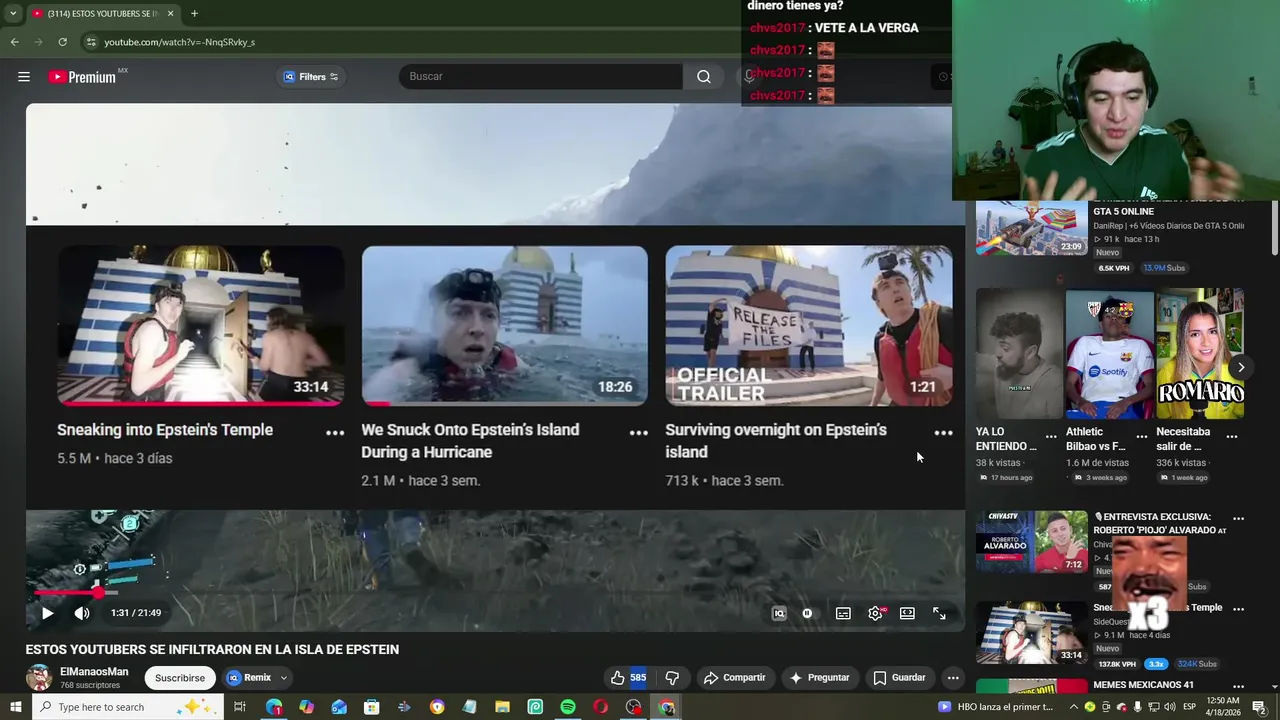Play the video
Screen dimensions: 1280x720
pos(47,613)
